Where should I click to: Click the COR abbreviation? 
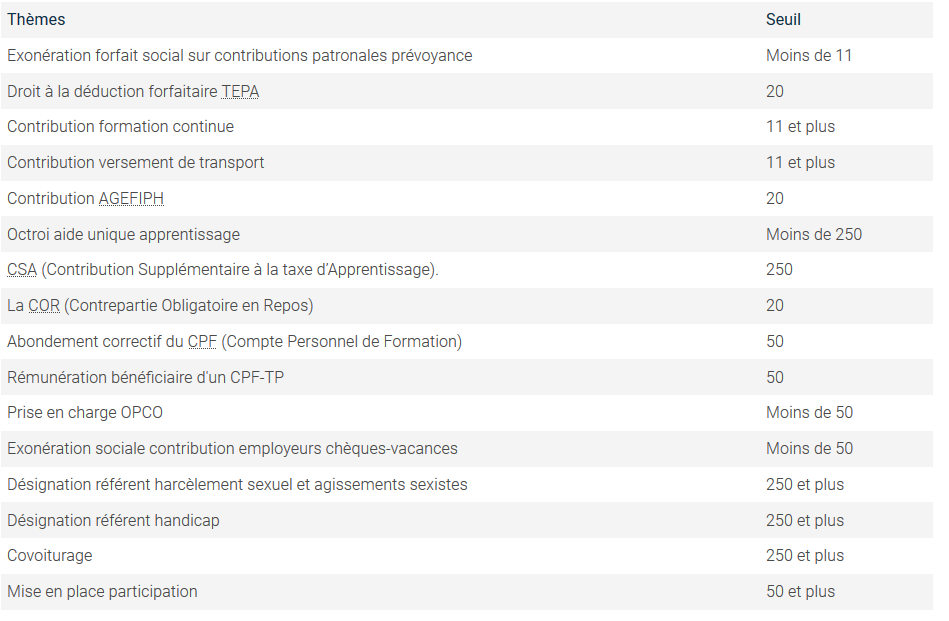pyautogui.click(x=44, y=306)
